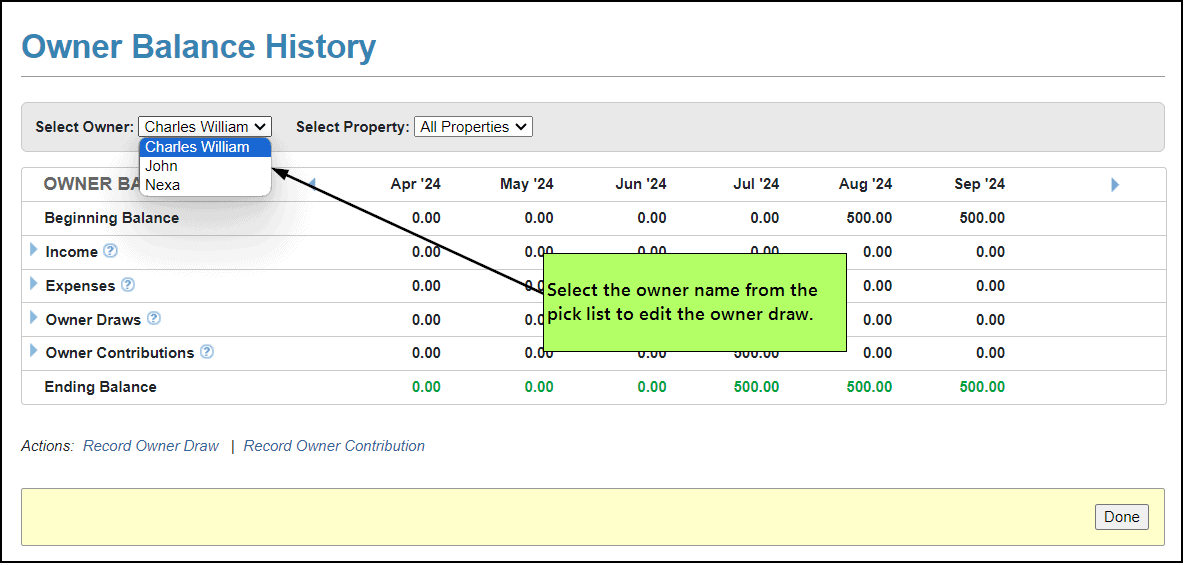The image size is (1185, 565).
Task: Expand the Income row
Action: [x=34, y=250]
